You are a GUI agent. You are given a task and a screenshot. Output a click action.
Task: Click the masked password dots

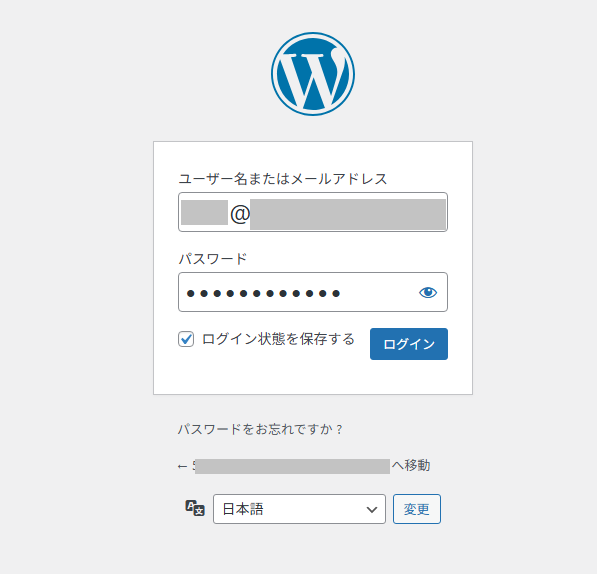[x=263, y=293]
